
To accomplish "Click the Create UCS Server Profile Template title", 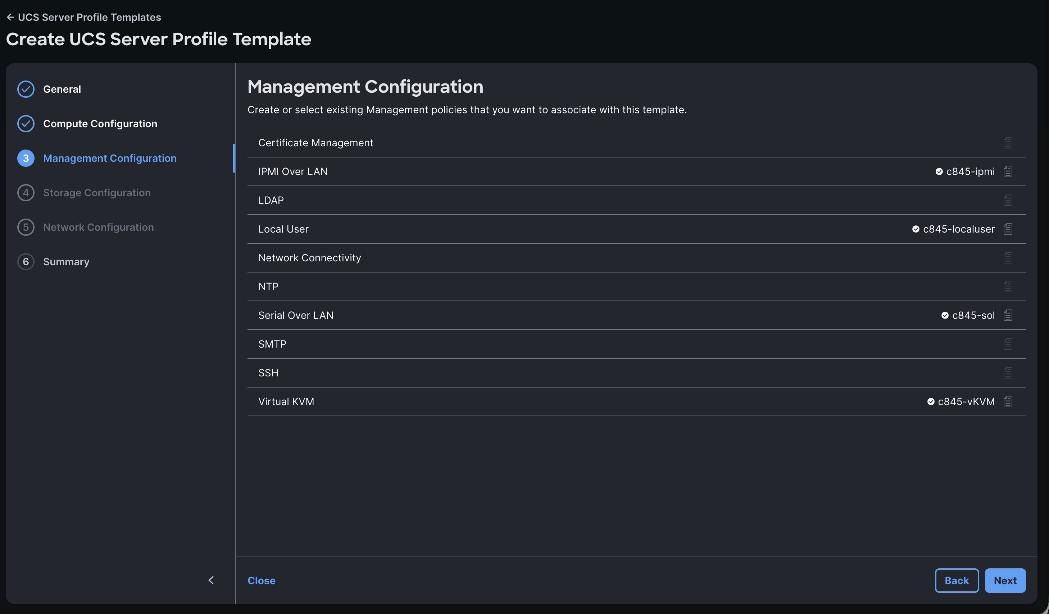I will tap(159, 39).
